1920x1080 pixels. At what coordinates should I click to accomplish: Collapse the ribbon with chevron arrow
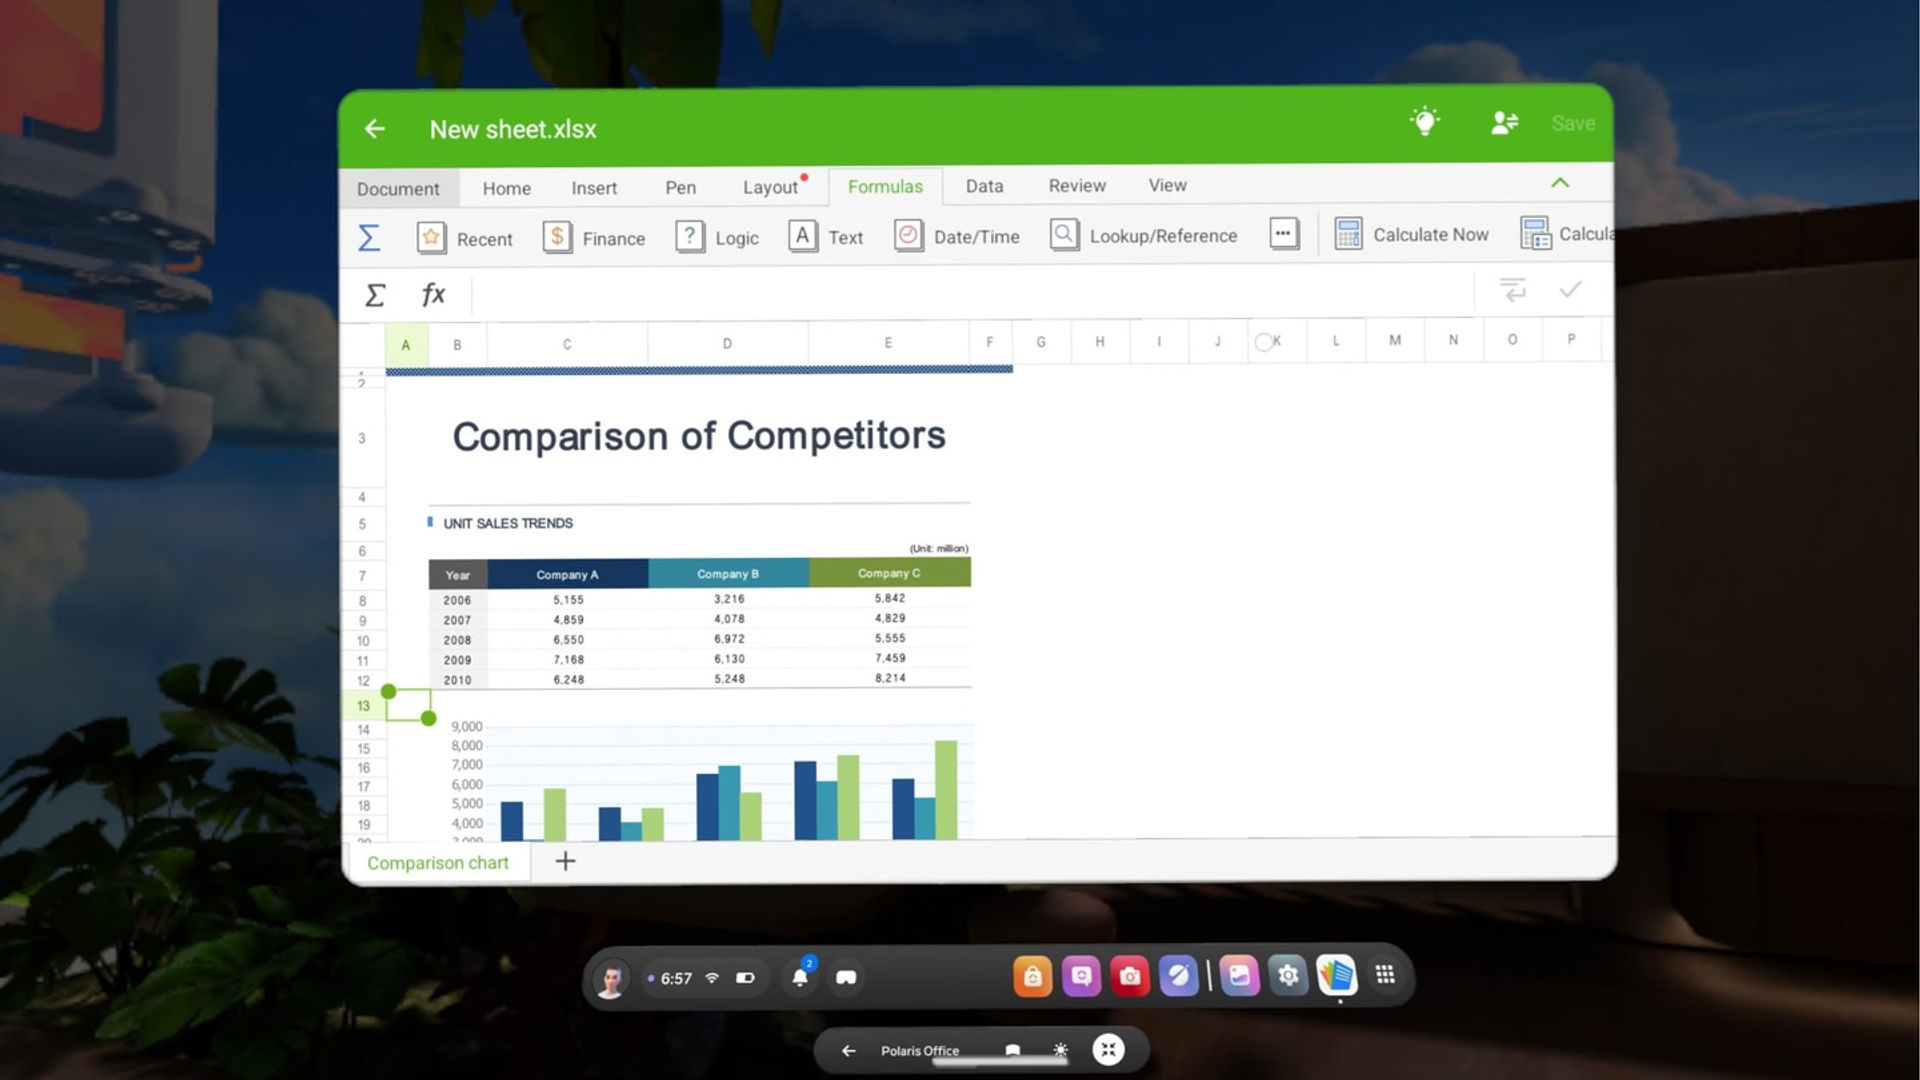point(1560,183)
